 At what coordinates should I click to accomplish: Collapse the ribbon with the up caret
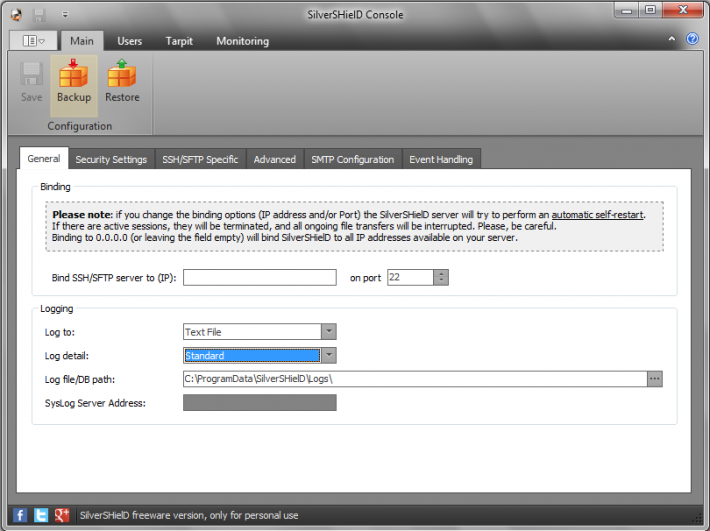[x=672, y=39]
